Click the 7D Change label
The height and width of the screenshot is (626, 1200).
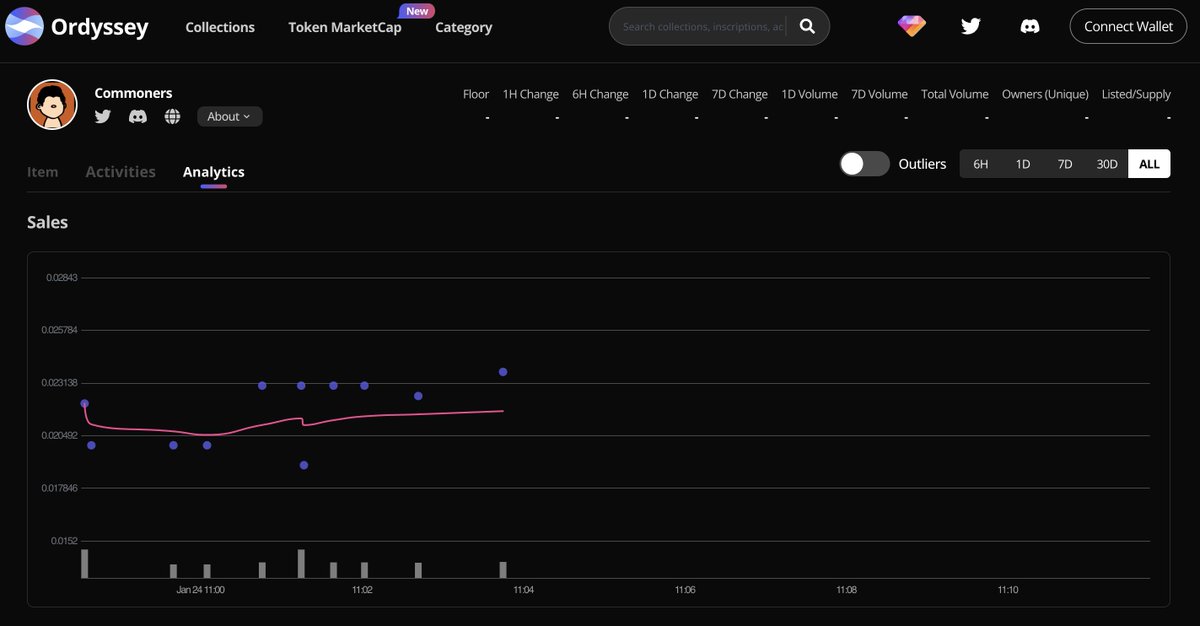click(740, 94)
